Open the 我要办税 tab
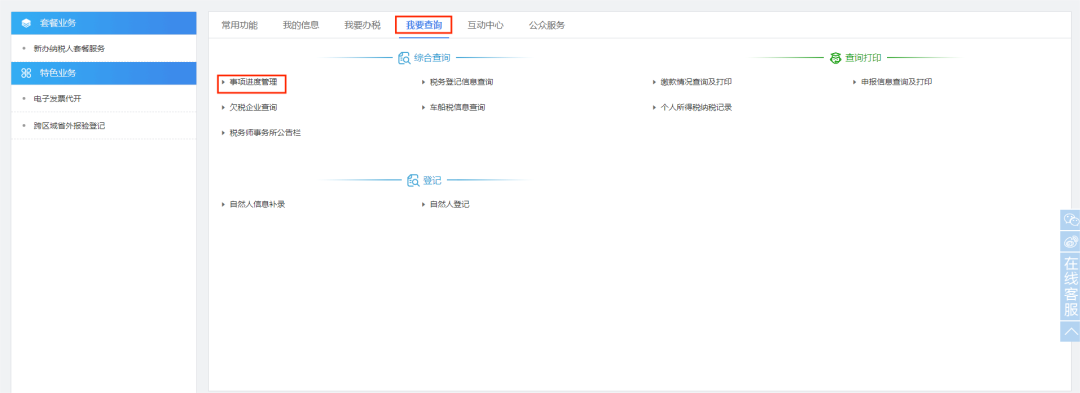1080x393 pixels. pyautogui.click(x=362, y=25)
